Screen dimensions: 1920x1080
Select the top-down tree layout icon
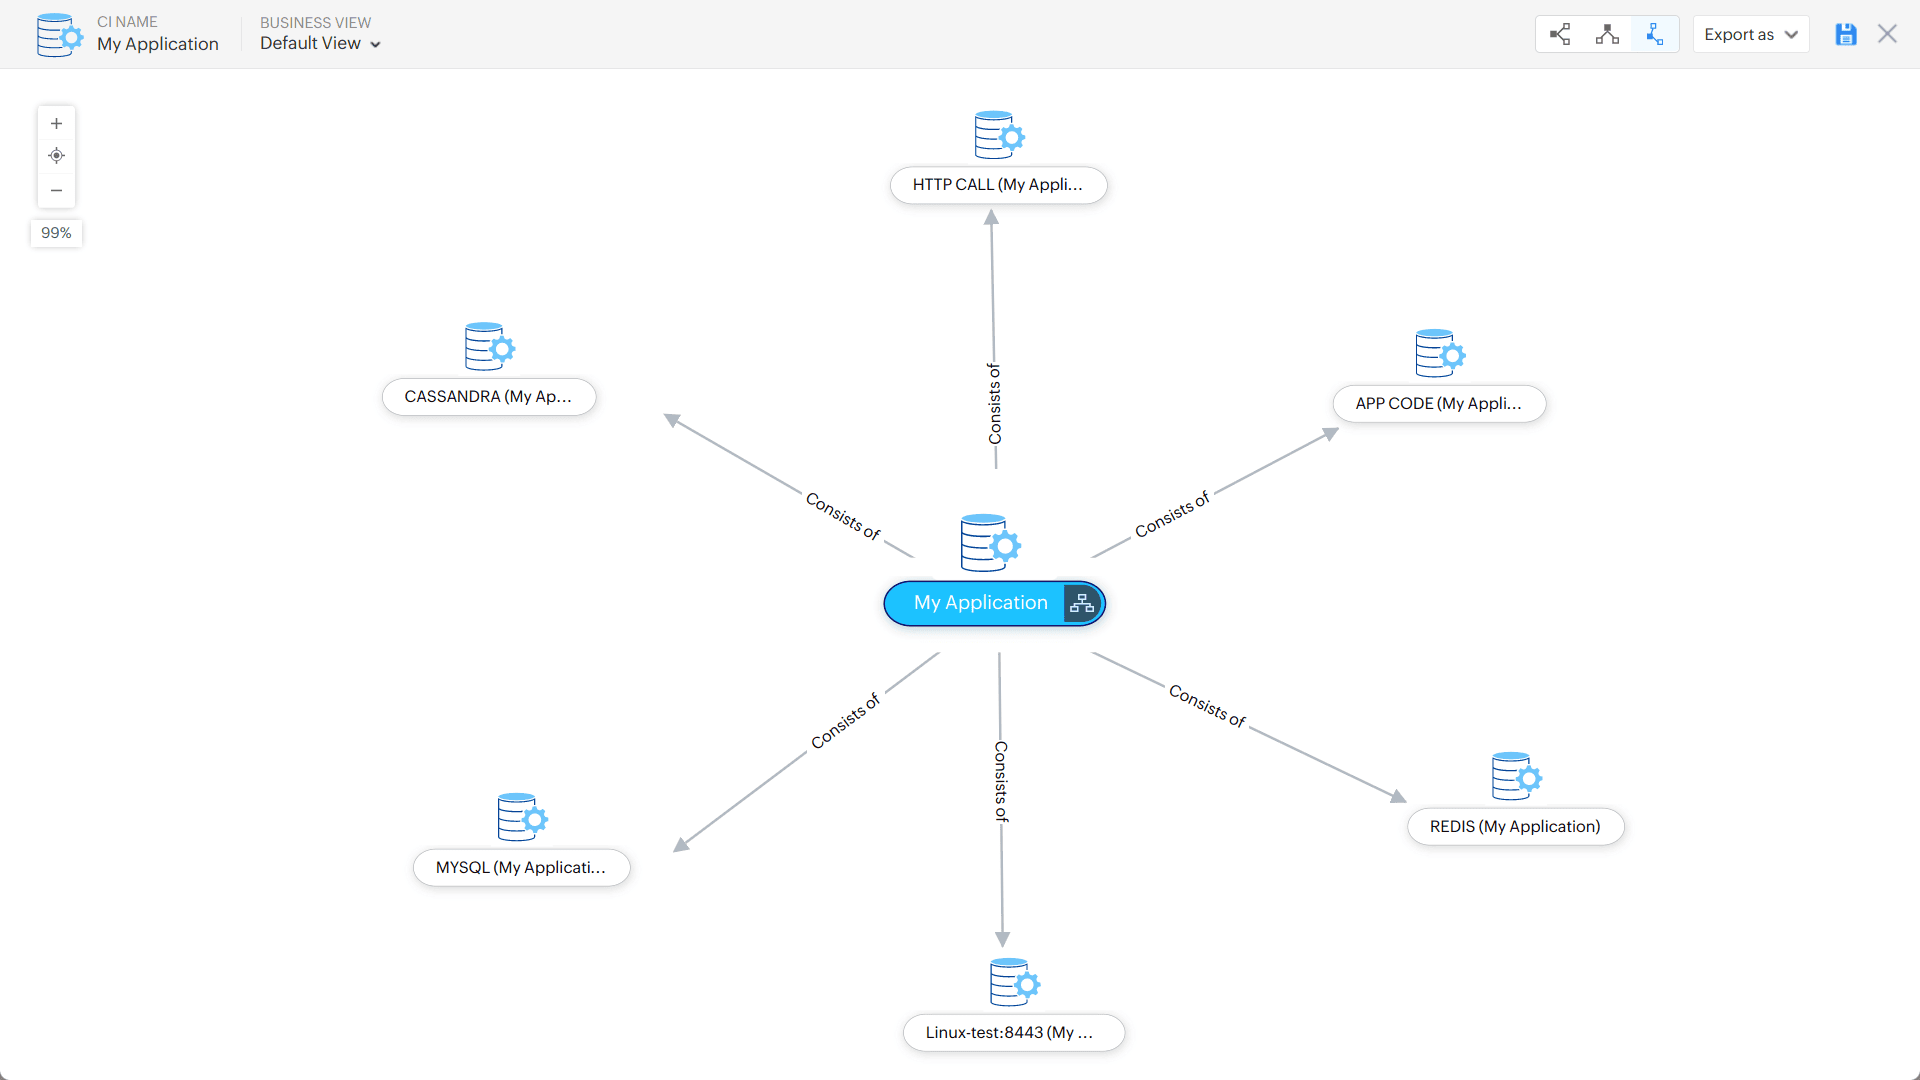click(x=1607, y=33)
